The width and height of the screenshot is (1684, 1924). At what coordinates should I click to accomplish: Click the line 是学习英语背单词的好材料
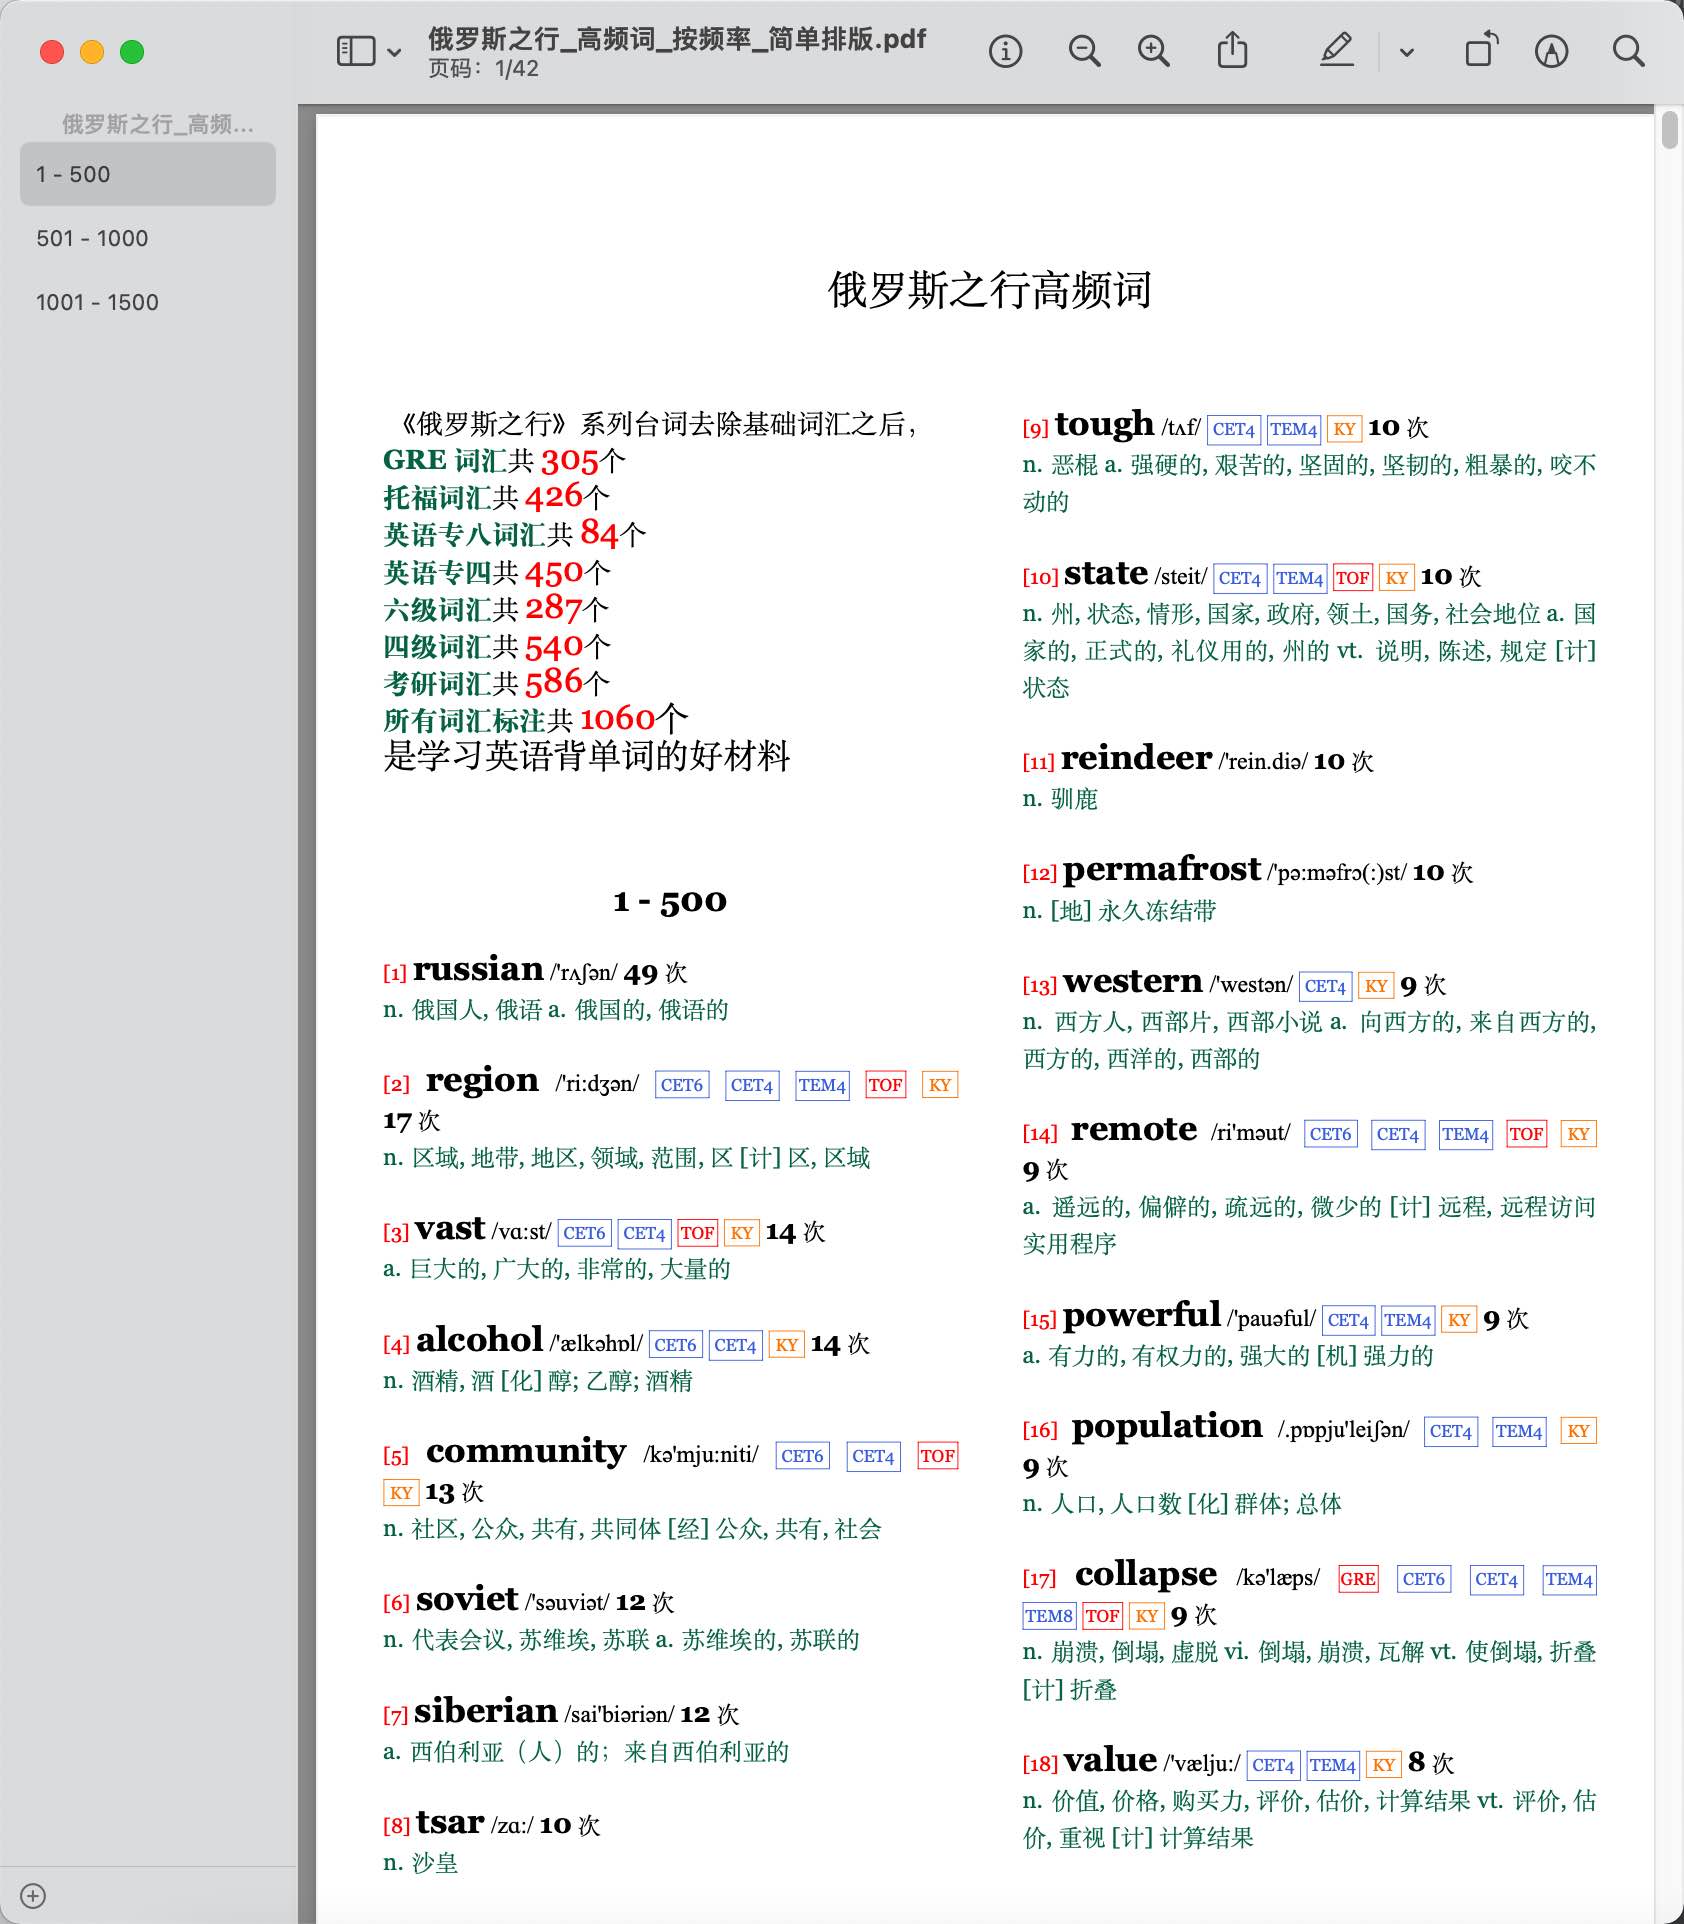[x=587, y=756]
